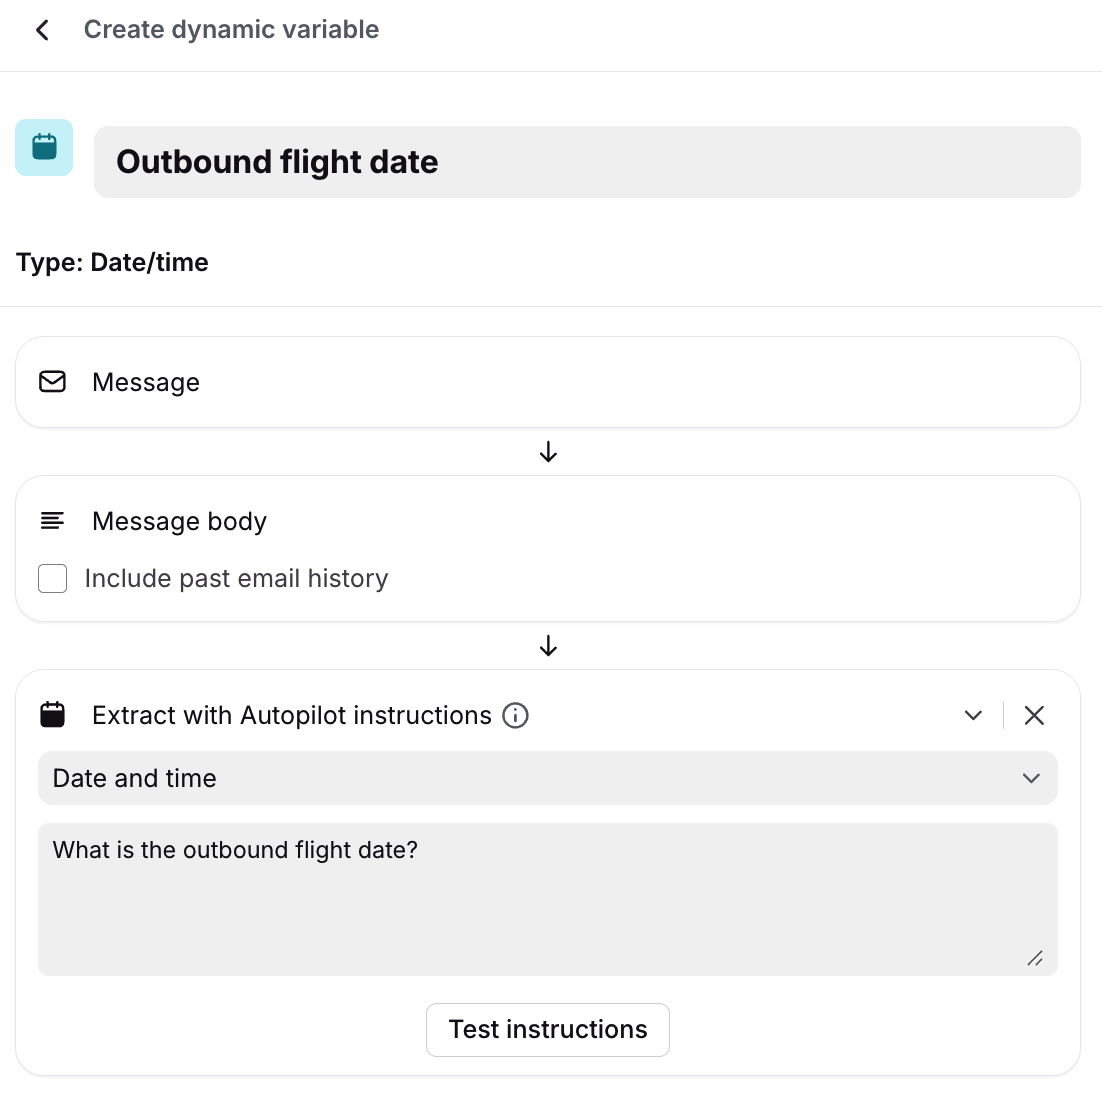The width and height of the screenshot is (1102, 1096).
Task: Click the Extract with Autopilot instructions label
Action: click(x=291, y=715)
